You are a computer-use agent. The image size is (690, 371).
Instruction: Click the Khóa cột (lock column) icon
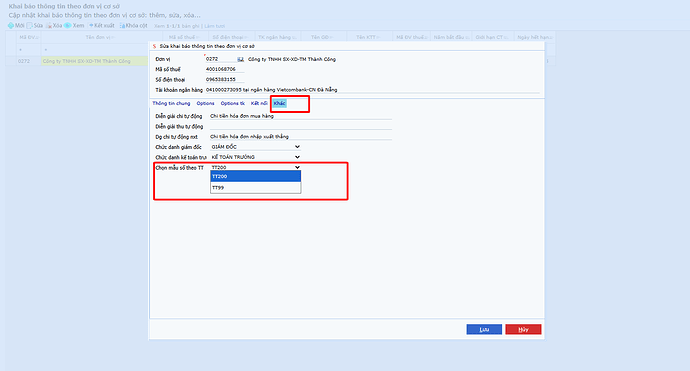click(x=122, y=26)
